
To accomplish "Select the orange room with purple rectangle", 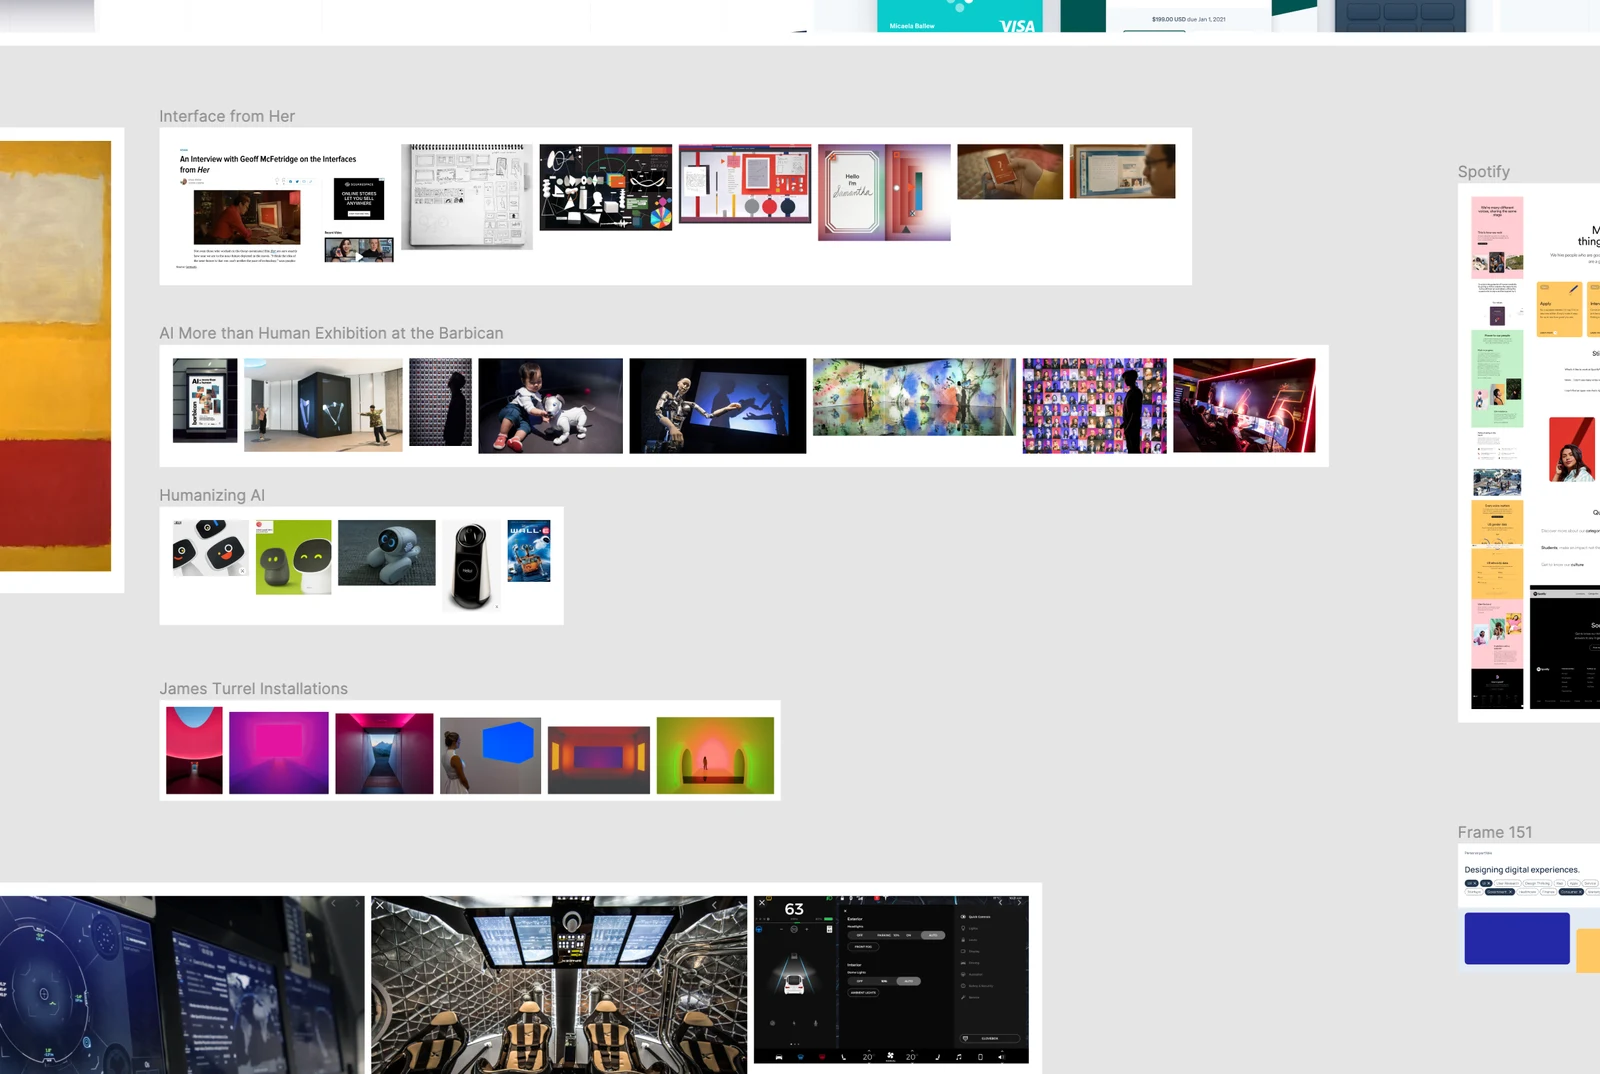I will pyautogui.click(x=599, y=760).
